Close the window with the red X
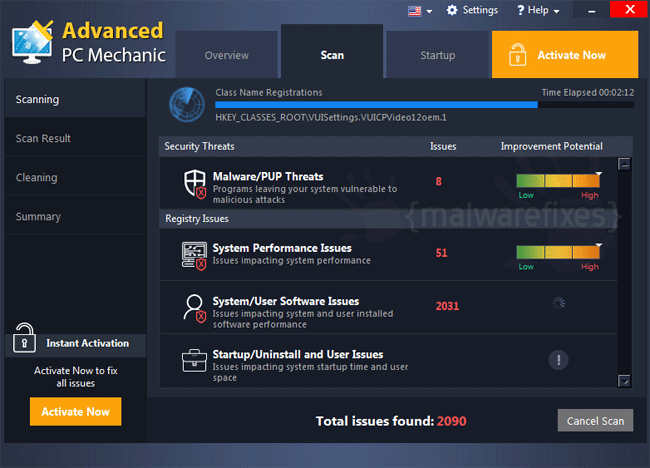The height and width of the screenshot is (468, 650). pyautogui.click(x=629, y=9)
